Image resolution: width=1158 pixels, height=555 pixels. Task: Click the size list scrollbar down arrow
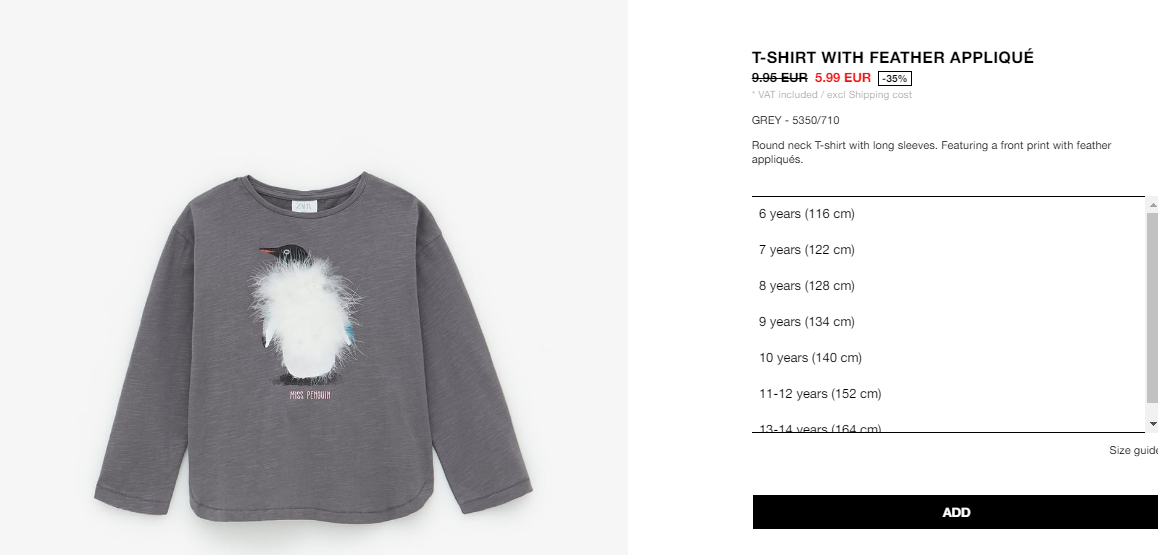[x=1152, y=424]
